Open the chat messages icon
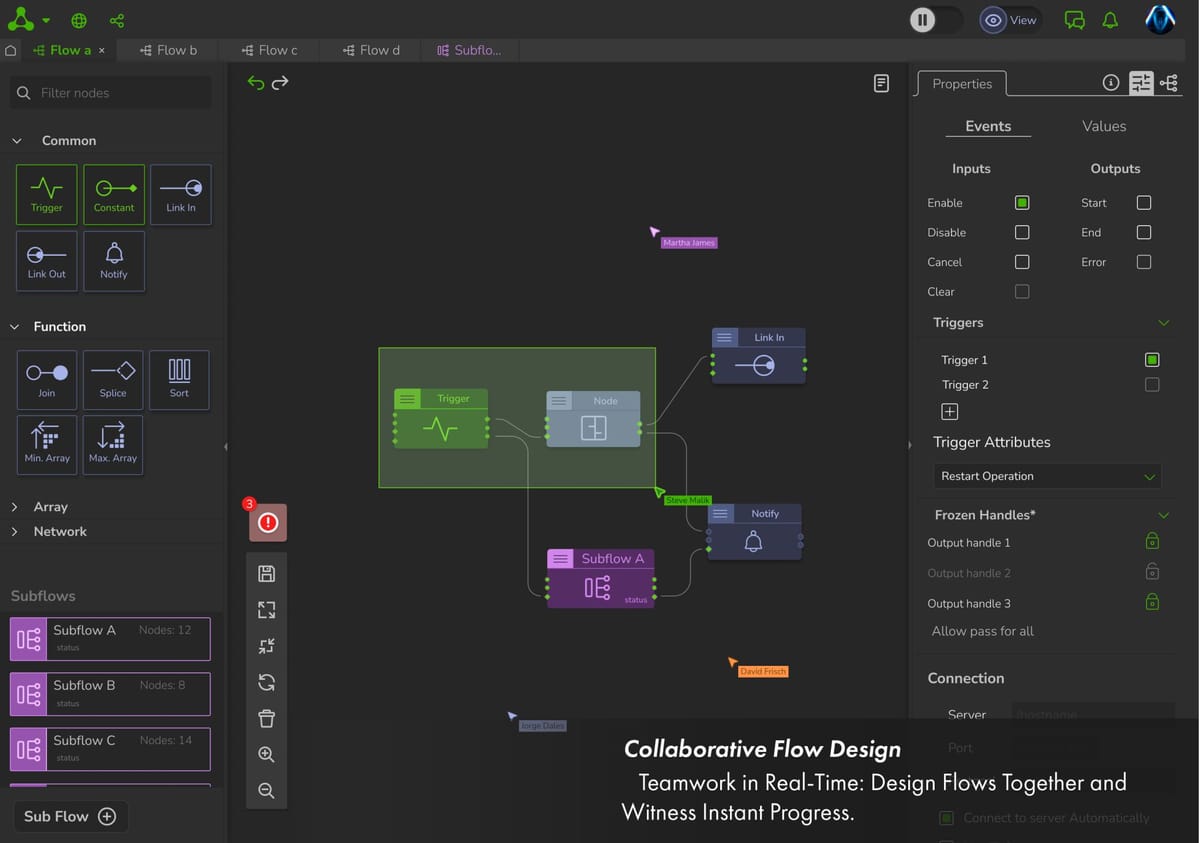The width and height of the screenshot is (1200, 843). [1075, 20]
